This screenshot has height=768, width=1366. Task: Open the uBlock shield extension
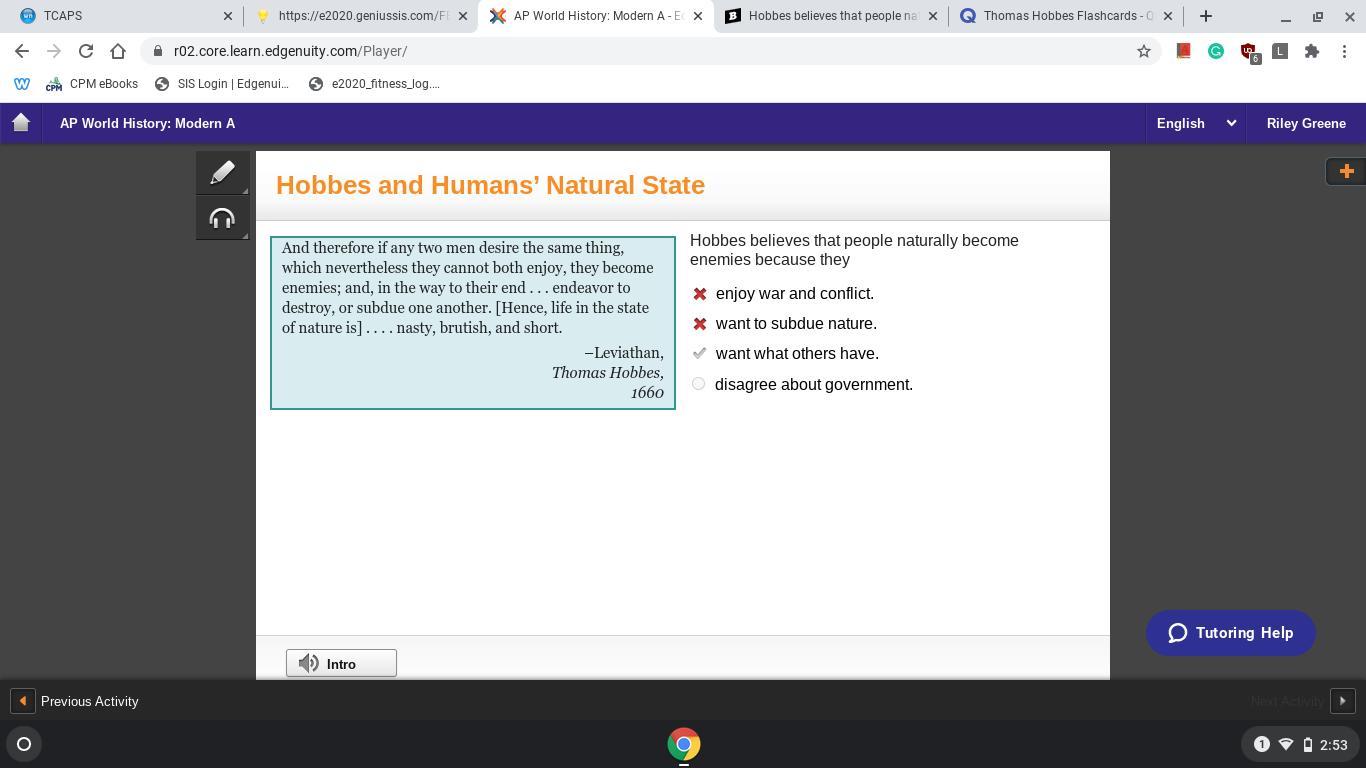pos(1248,52)
